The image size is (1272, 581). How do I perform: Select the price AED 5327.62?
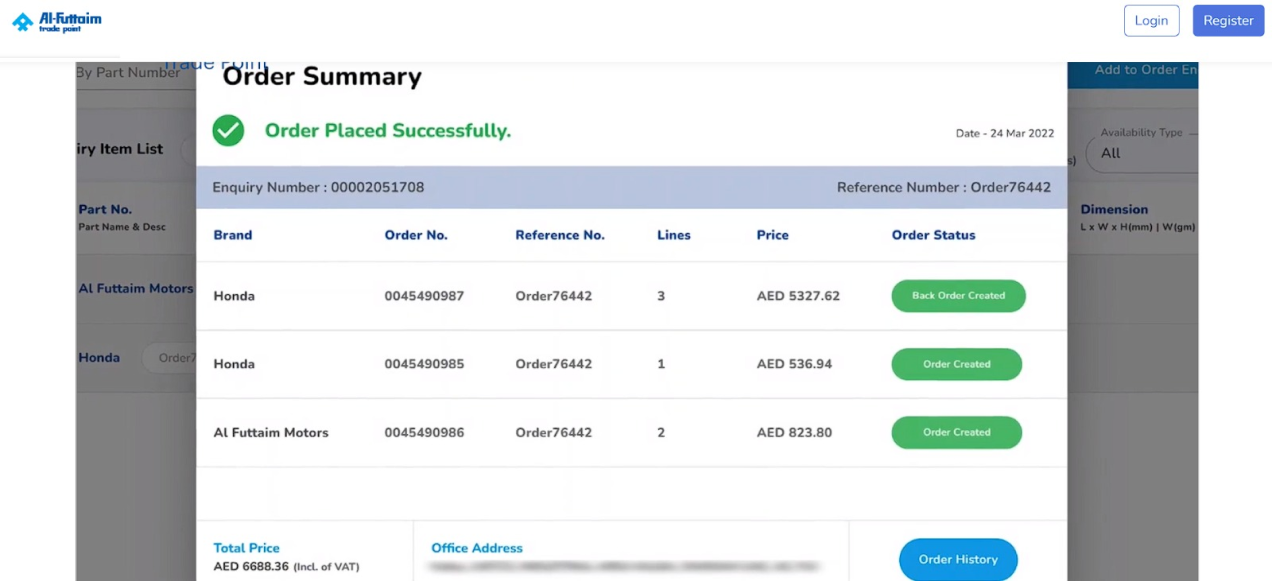coord(798,296)
